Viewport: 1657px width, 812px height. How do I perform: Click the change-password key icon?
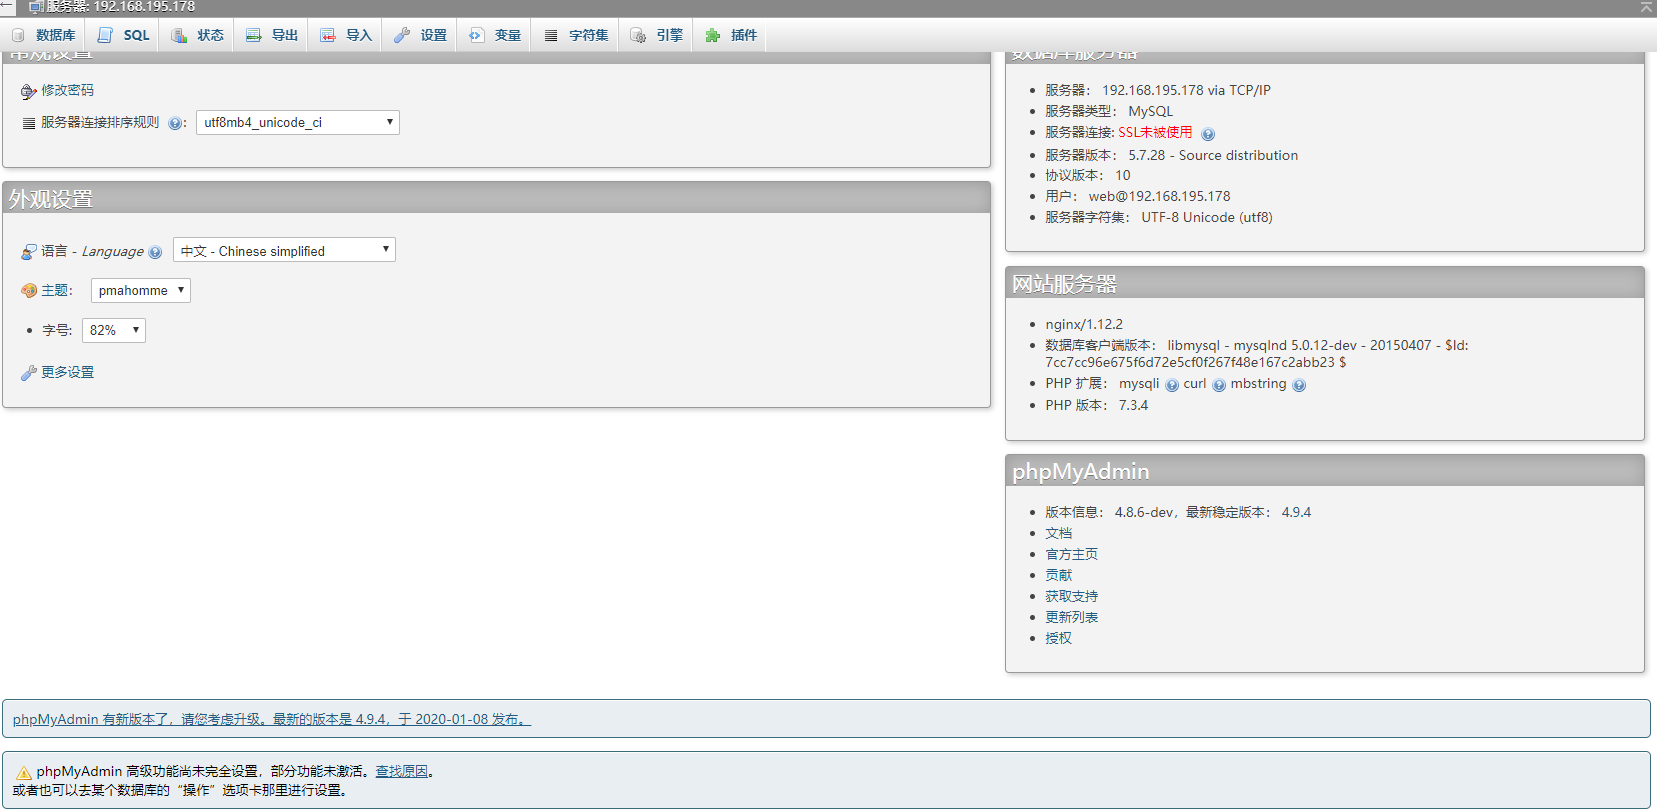tap(28, 92)
